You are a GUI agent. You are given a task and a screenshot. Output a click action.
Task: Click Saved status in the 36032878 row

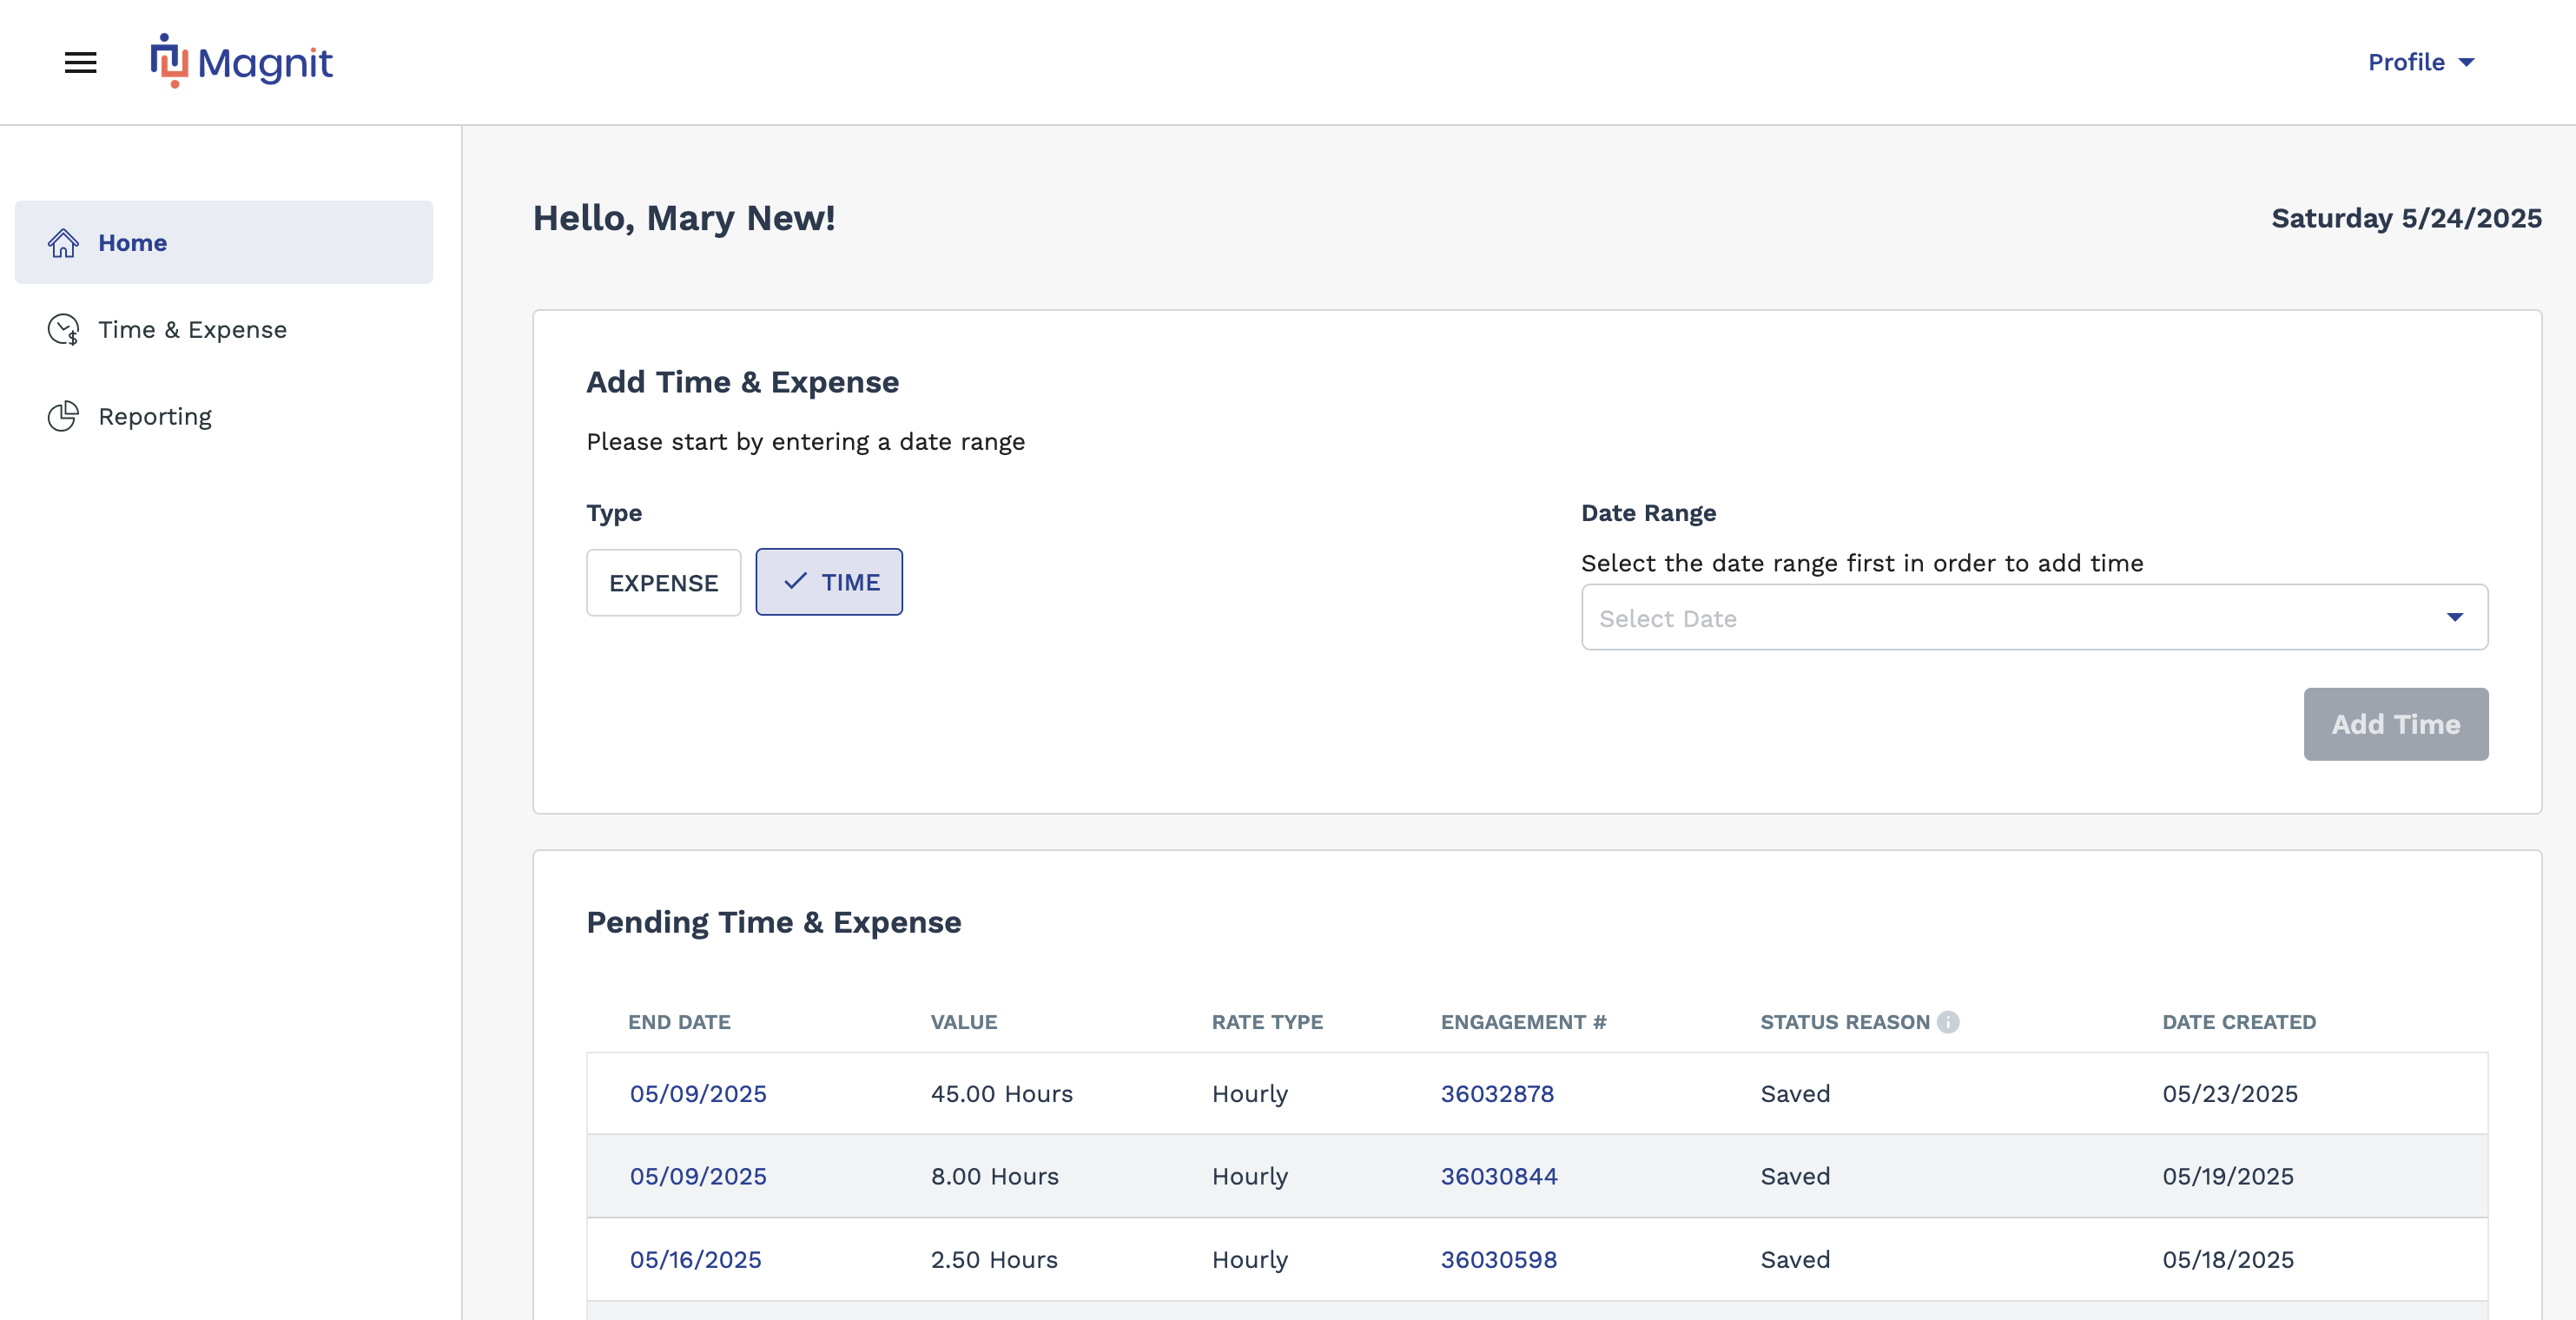click(x=1795, y=1093)
